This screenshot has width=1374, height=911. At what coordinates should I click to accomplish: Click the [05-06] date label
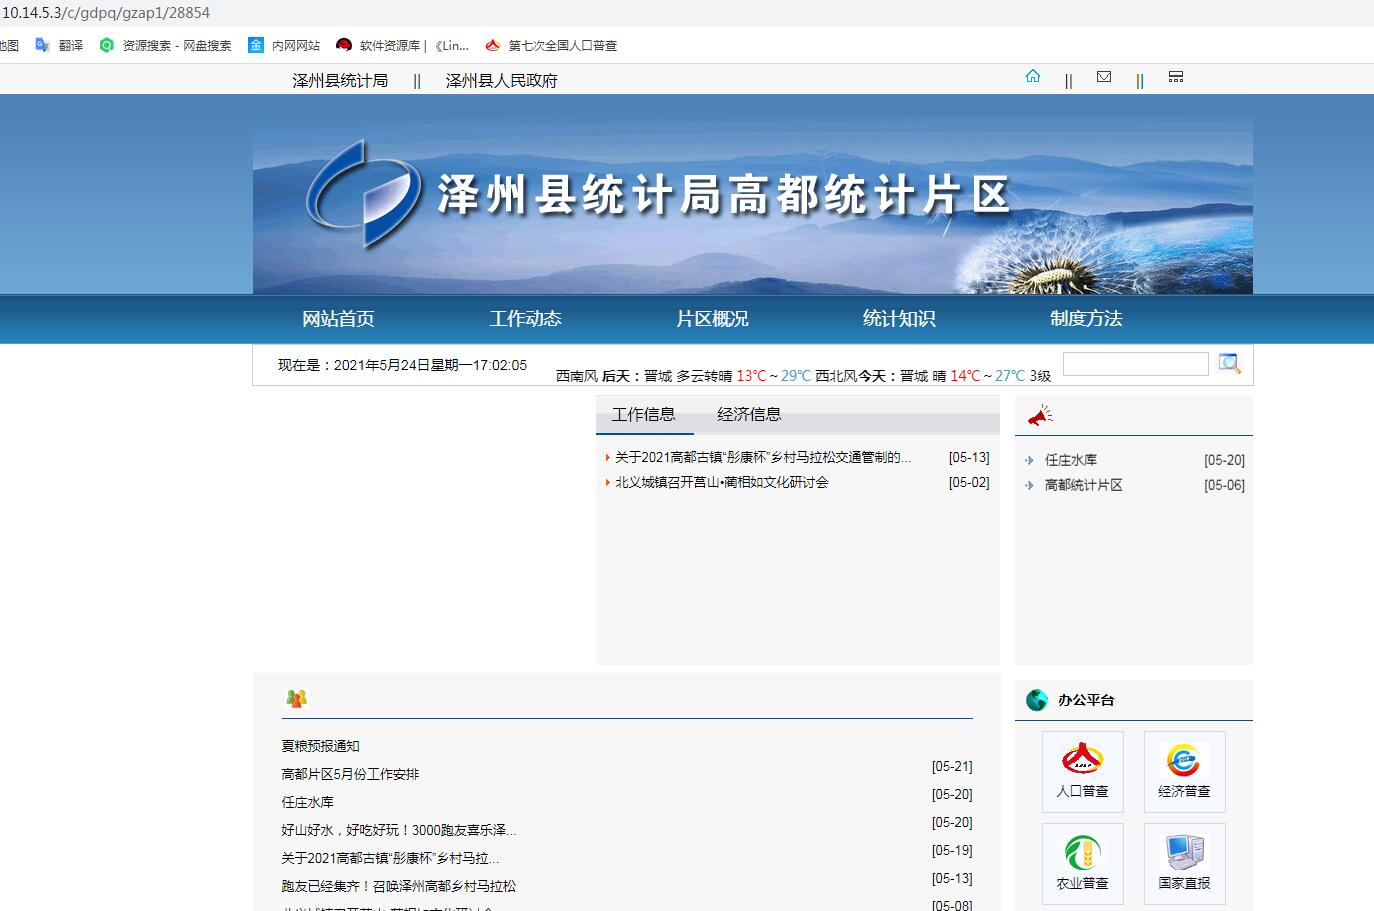[x=1224, y=485]
